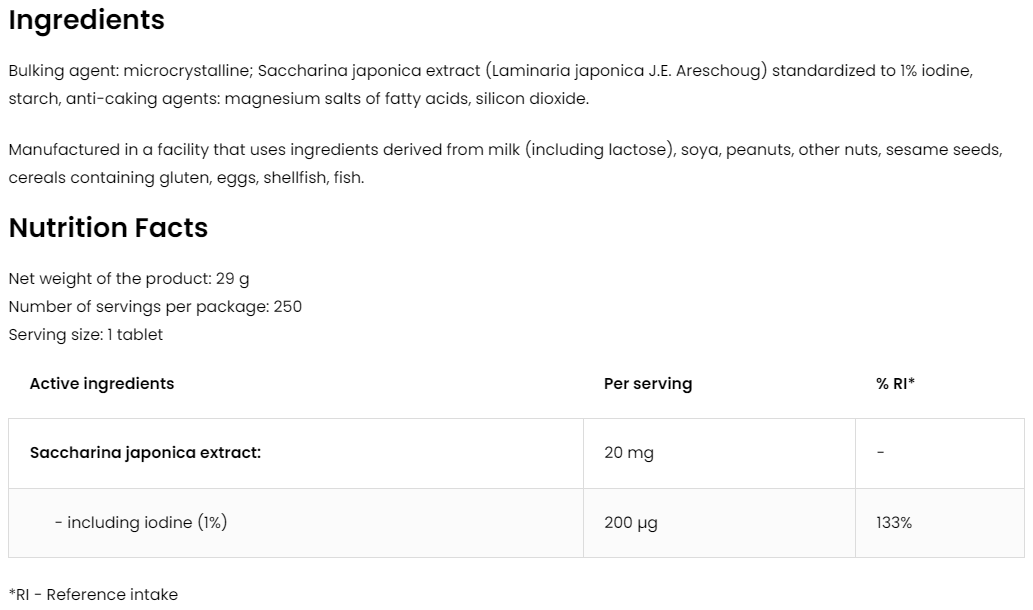Screen dimensions: 1033x610
Task: Click the Ingredients heading
Action: 87,20
